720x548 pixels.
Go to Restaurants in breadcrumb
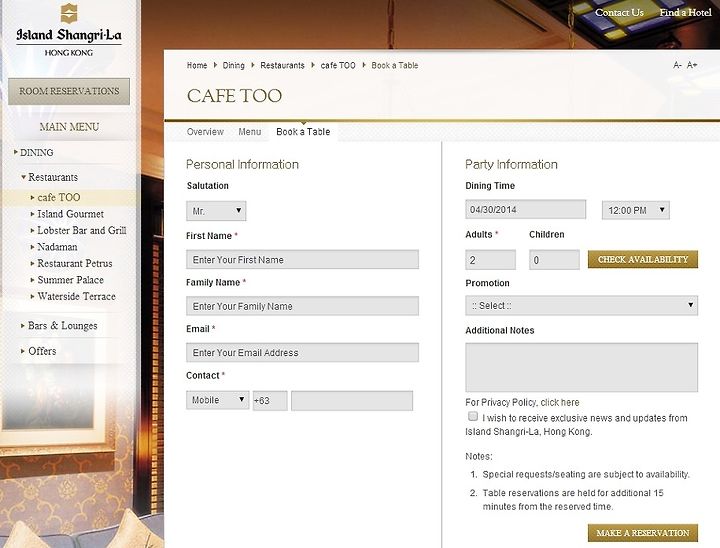[x=282, y=65]
